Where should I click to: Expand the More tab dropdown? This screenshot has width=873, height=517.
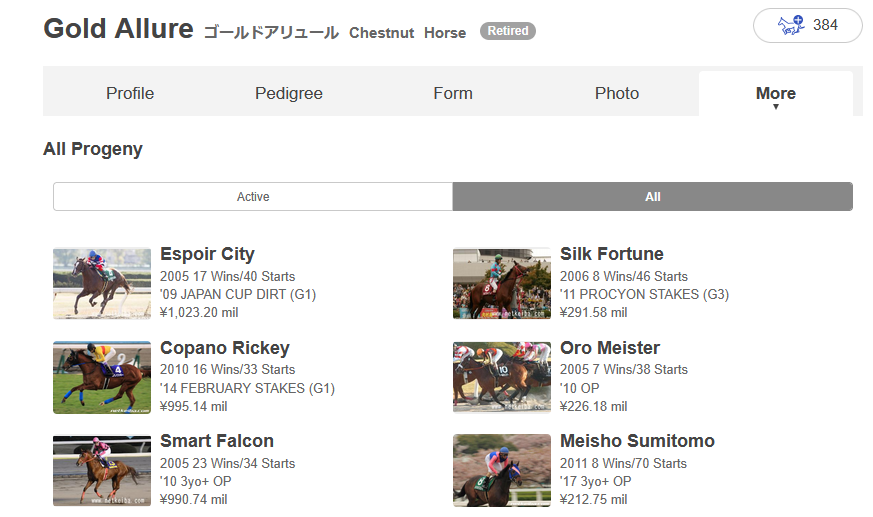[x=776, y=93]
